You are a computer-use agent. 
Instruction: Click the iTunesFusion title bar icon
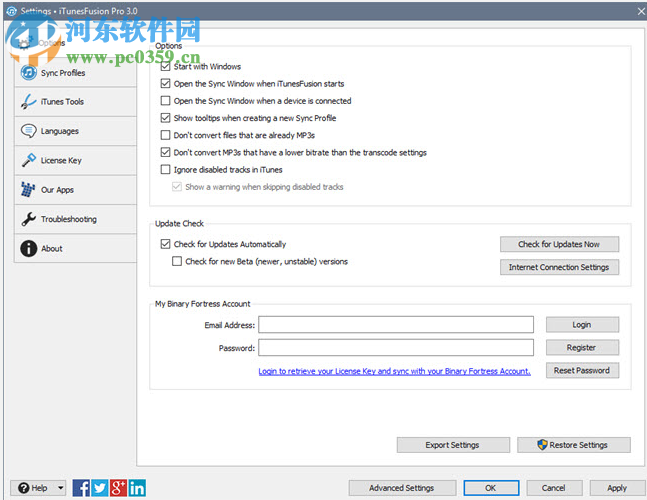coord(11,11)
